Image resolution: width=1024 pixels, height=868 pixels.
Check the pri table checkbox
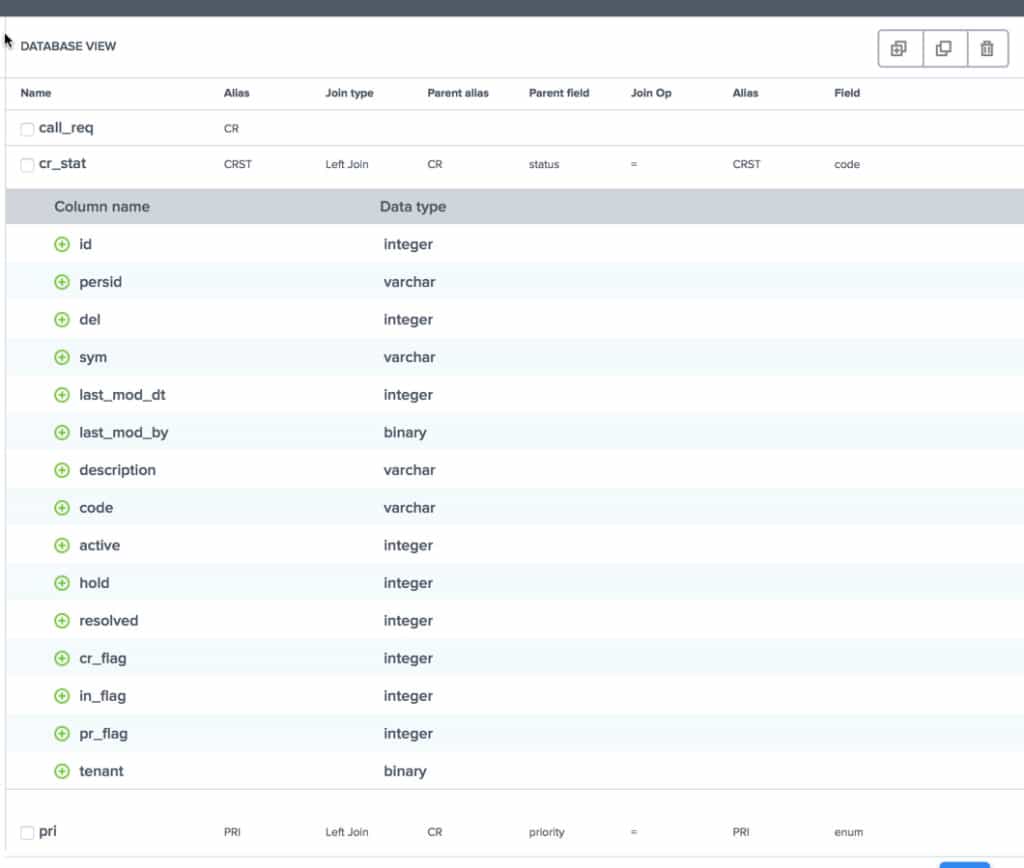(26, 831)
